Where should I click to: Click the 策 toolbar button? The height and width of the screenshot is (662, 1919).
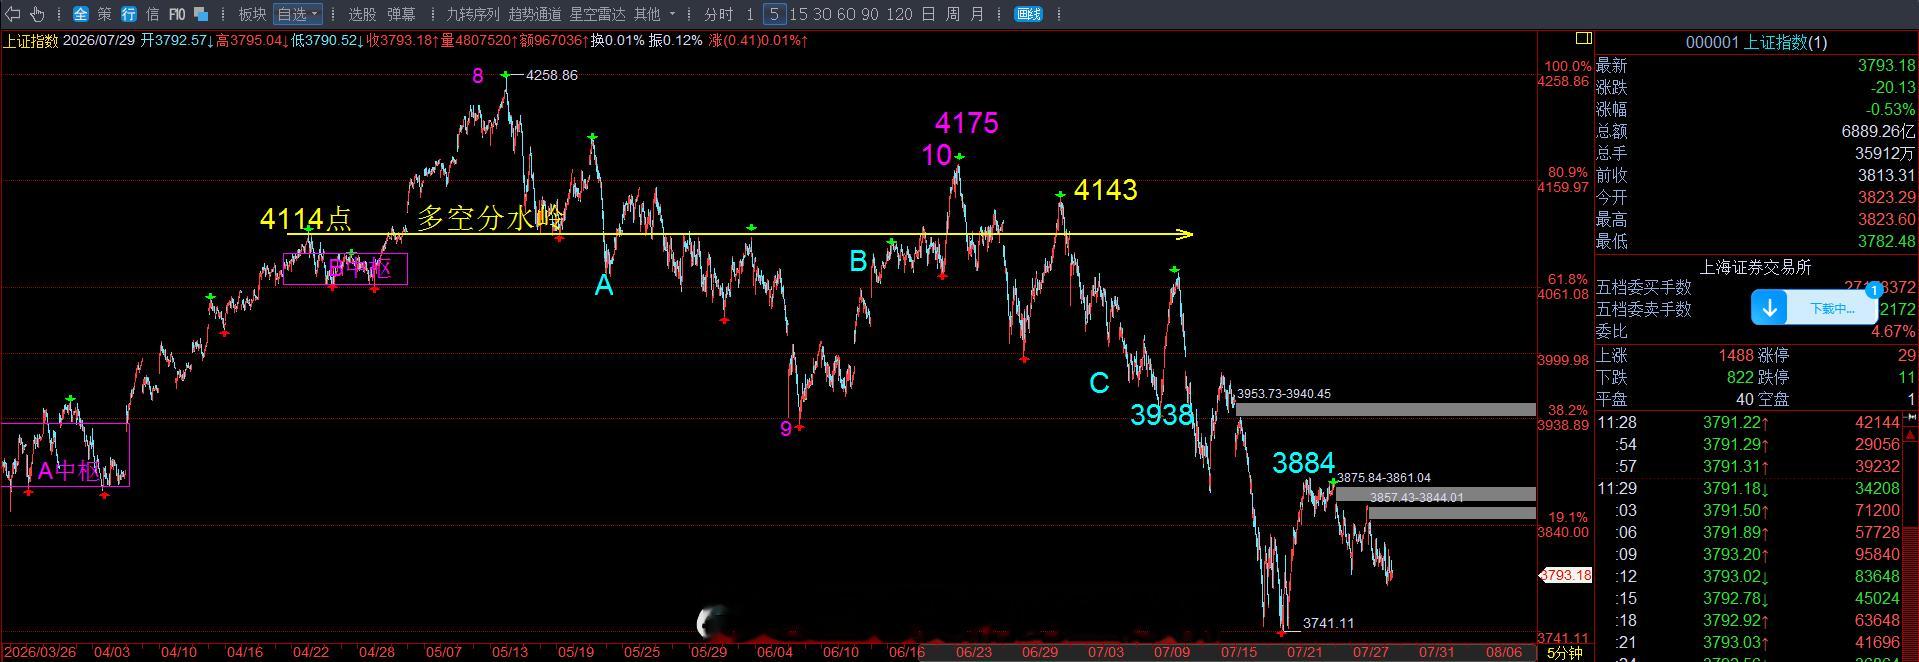click(105, 14)
